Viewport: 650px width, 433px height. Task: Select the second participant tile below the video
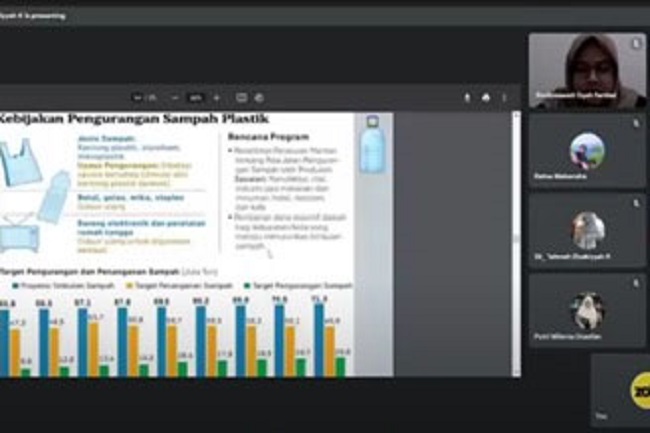pyautogui.click(x=587, y=151)
